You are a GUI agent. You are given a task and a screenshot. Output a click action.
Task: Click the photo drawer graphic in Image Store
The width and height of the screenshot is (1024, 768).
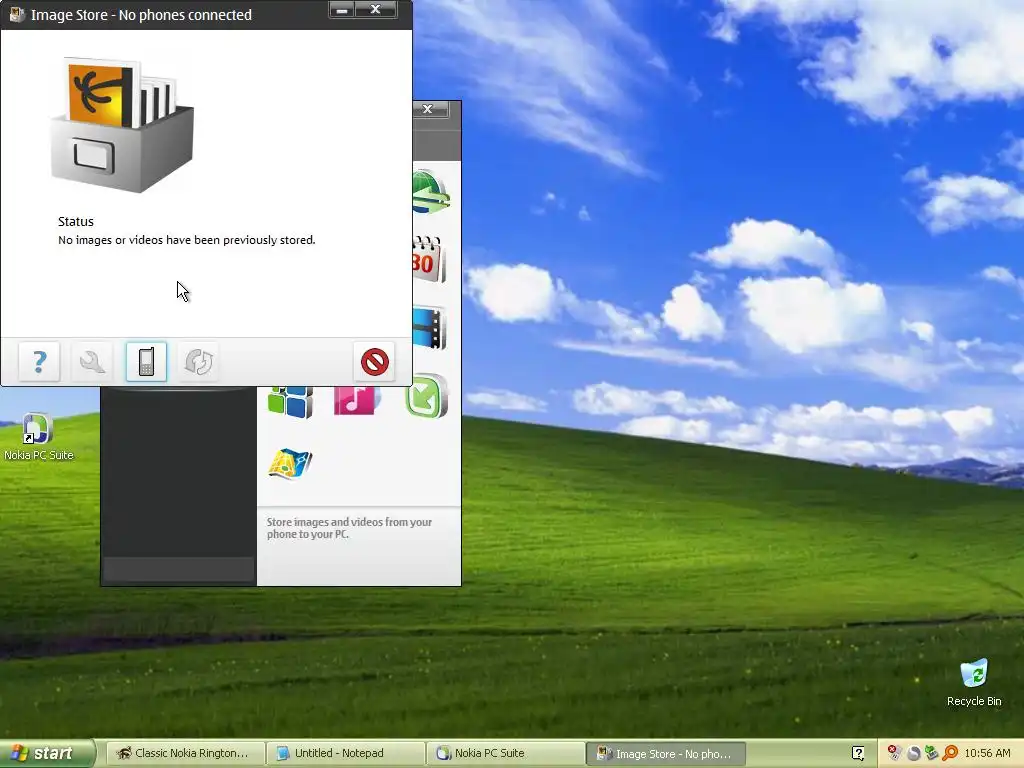click(122, 125)
